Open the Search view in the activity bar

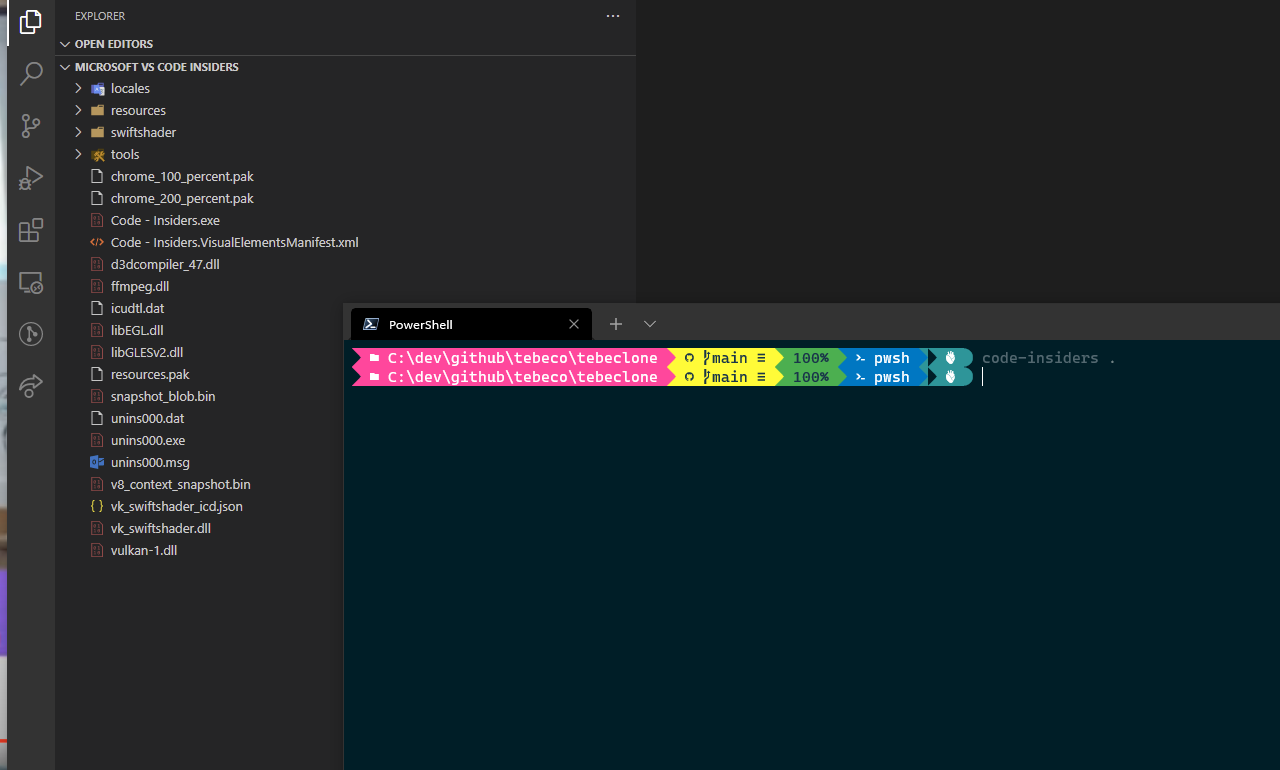pyautogui.click(x=30, y=74)
